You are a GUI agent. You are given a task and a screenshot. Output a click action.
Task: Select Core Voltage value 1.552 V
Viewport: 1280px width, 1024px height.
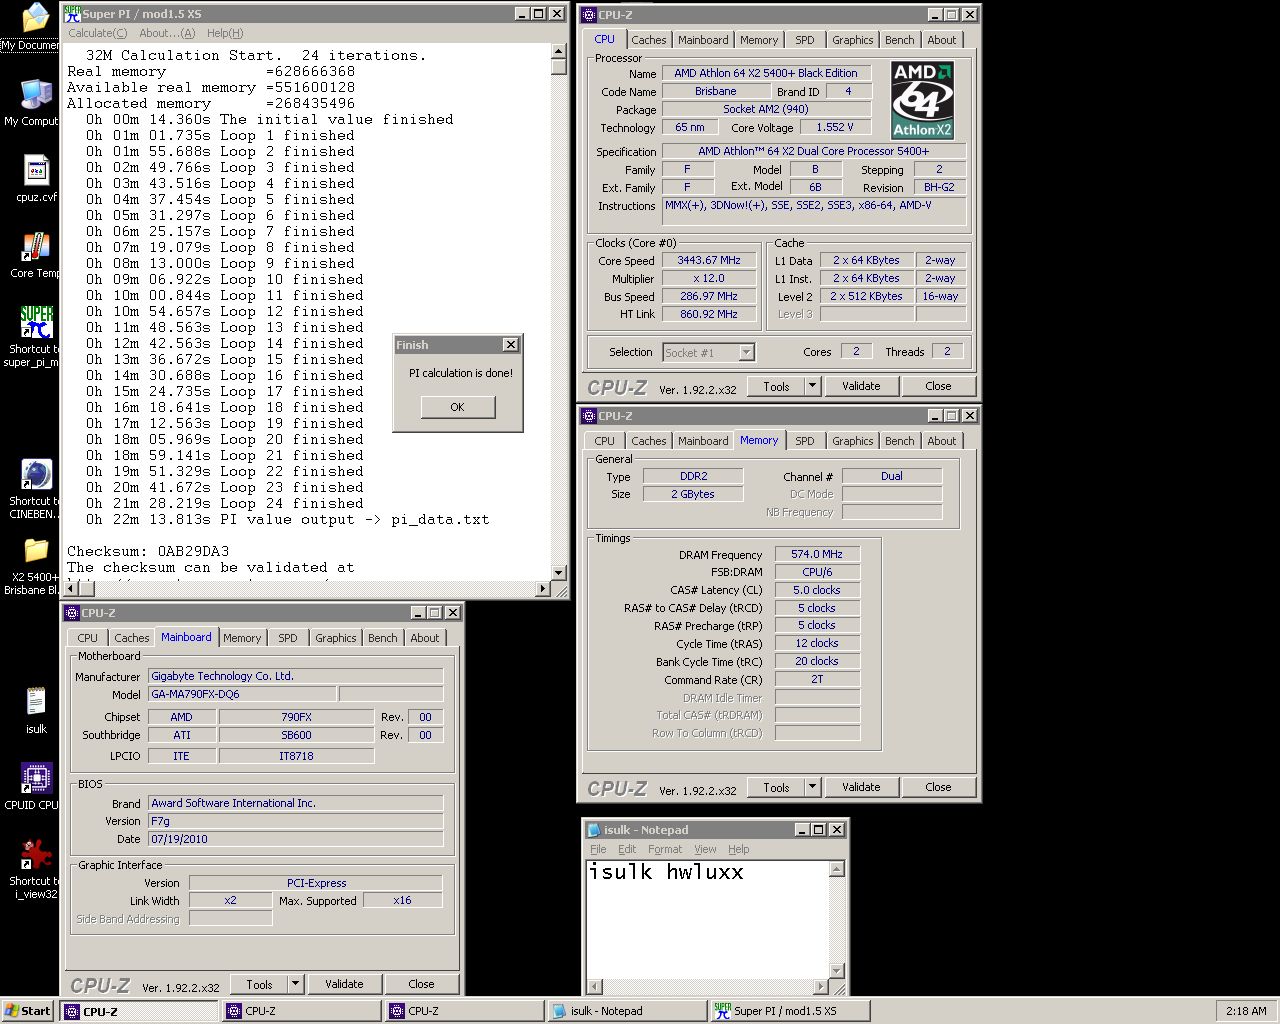[834, 127]
